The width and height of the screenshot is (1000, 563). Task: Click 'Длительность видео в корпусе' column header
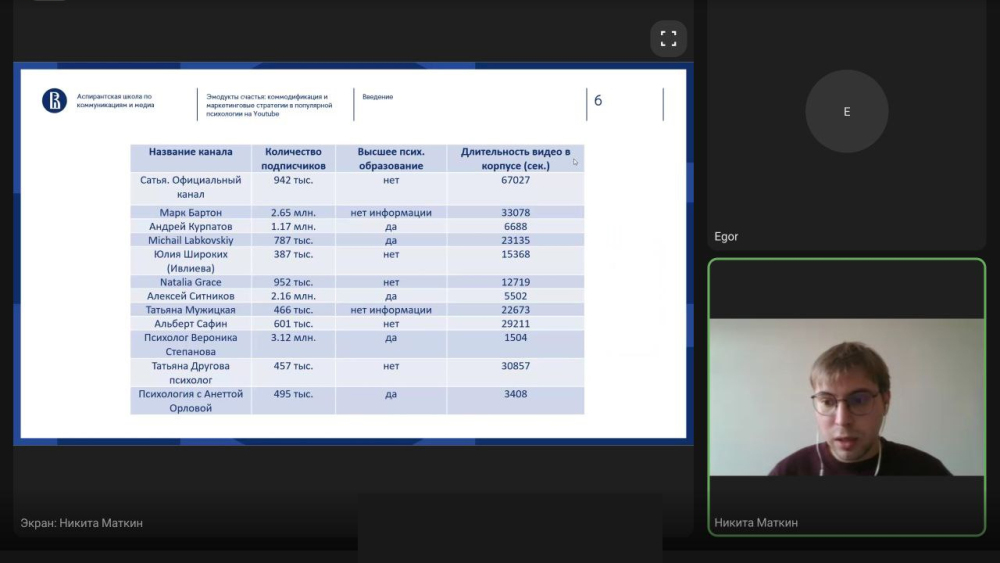515,158
